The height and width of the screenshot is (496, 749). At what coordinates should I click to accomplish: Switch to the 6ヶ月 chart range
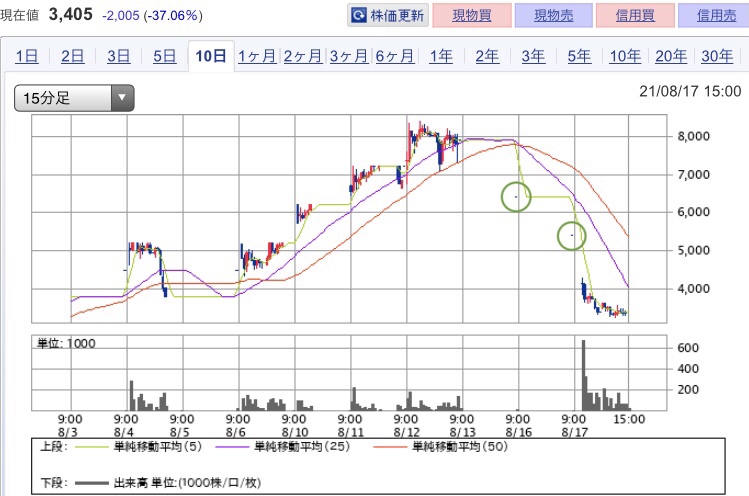point(395,56)
